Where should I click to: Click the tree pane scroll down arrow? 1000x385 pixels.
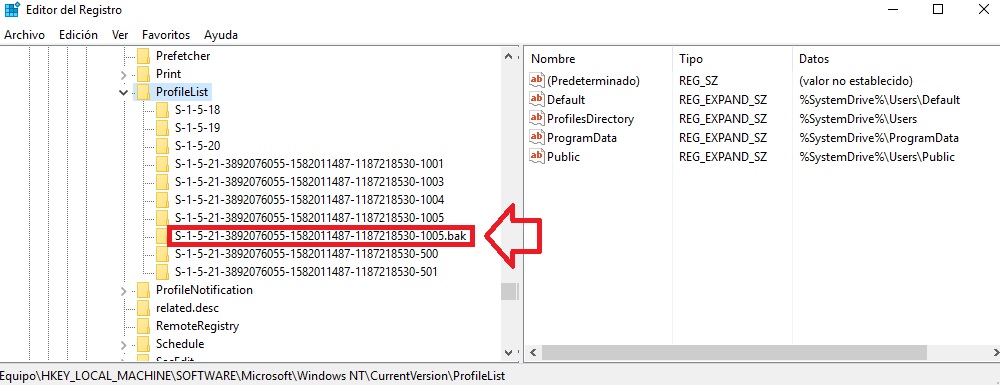click(x=508, y=352)
